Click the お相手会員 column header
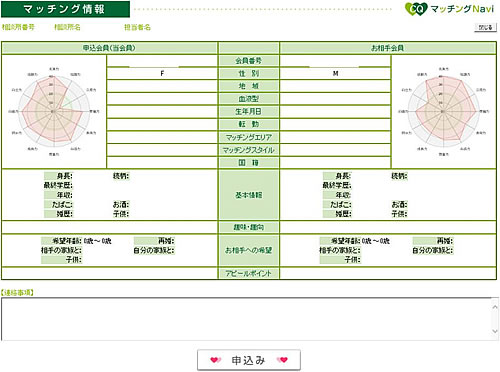The width and height of the screenshot is (500, 372). pos(388,48)
